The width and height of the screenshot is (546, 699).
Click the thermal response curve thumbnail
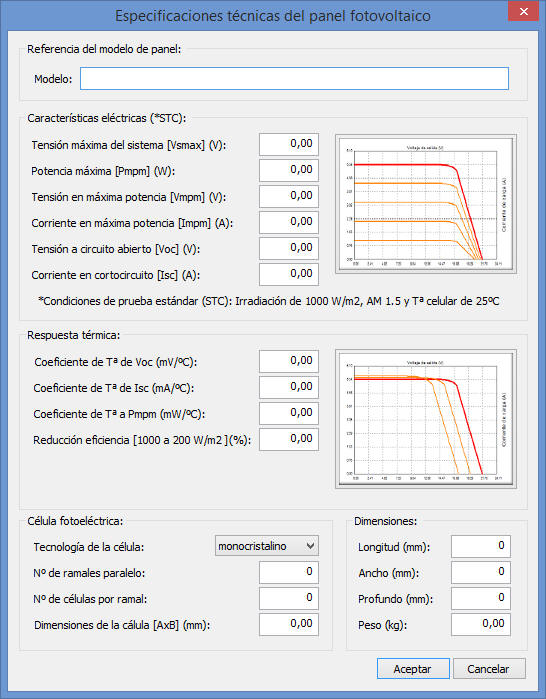coord(426,419)
